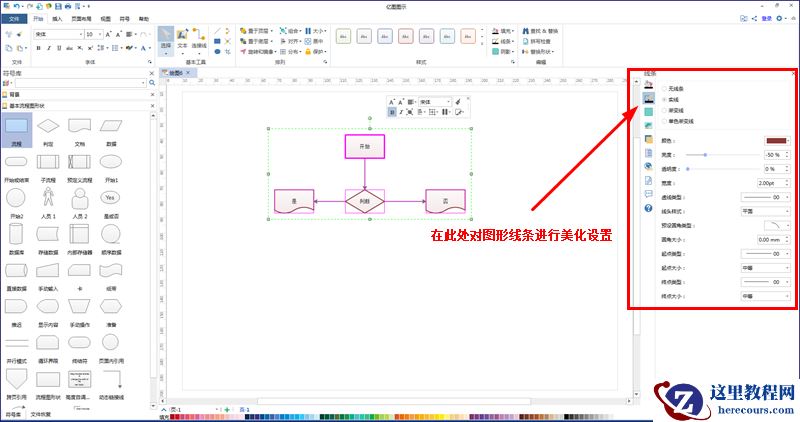Open the 文件 (File) menu

coord(14,19)
